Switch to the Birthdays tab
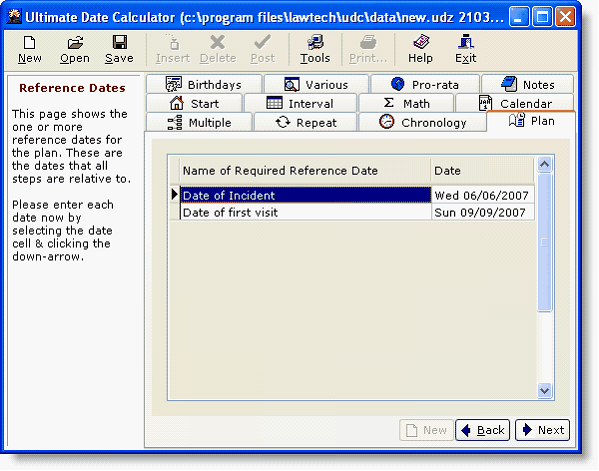Screen dimensions: 599x471 204,84
